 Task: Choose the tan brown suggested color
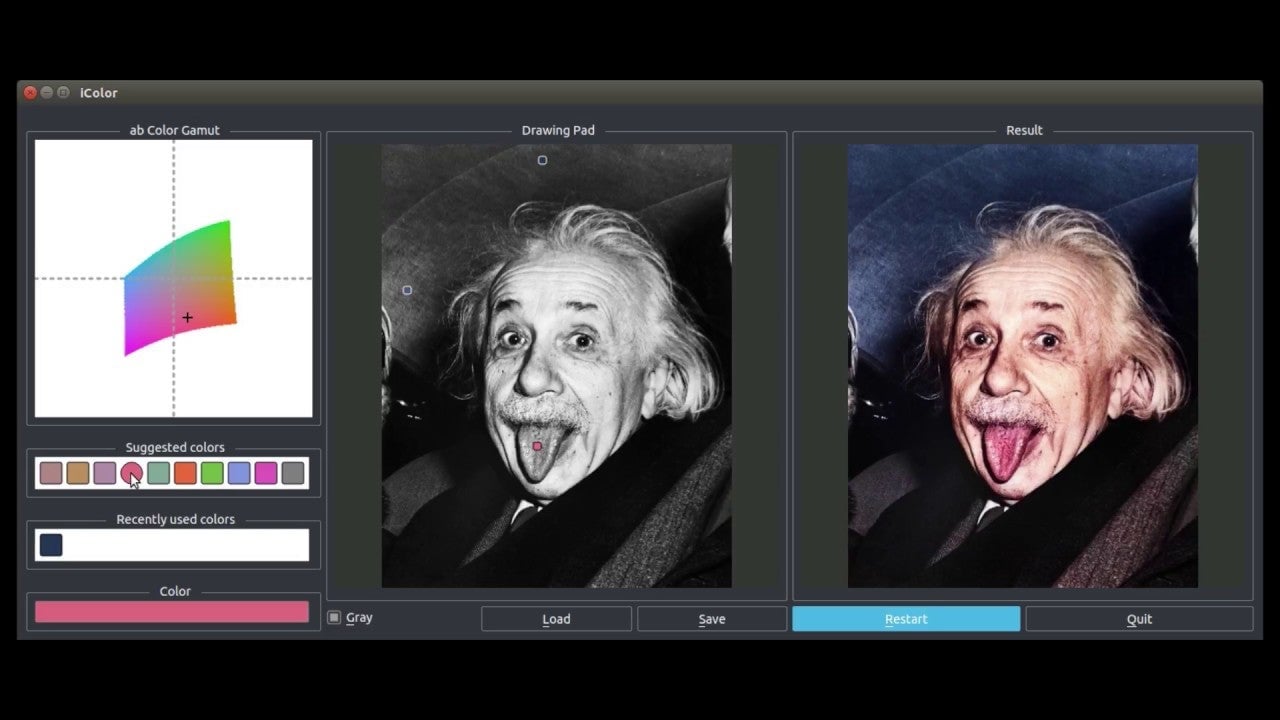[x=78, y=473]
